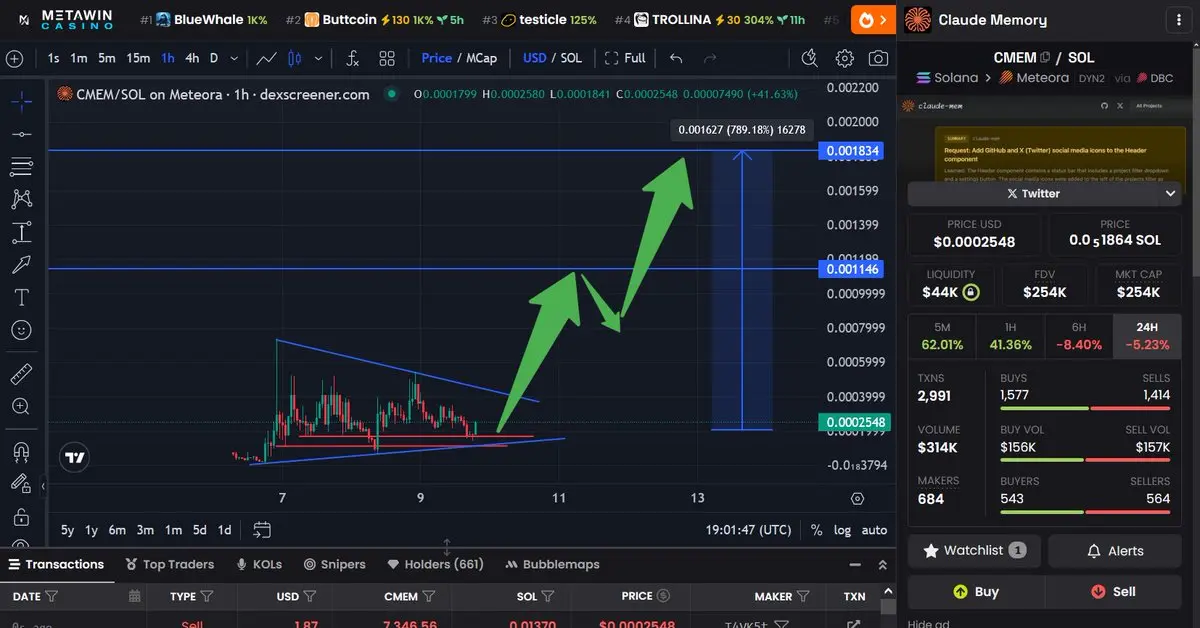Toggle log scale on price axis
This screenshot has width=1200, height=628.
(843, 530)
